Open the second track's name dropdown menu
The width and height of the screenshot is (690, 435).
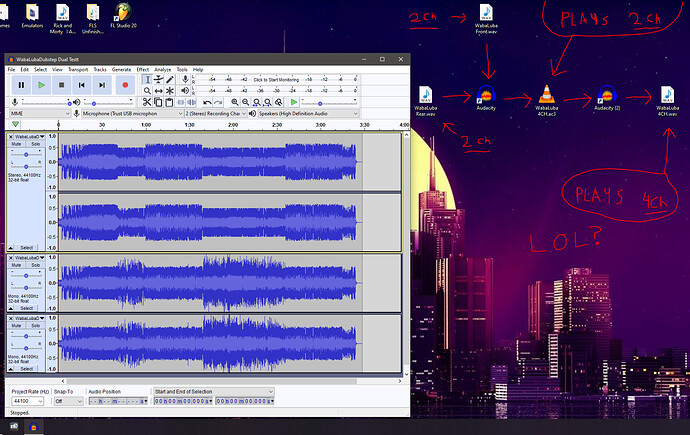pos(30,258)
